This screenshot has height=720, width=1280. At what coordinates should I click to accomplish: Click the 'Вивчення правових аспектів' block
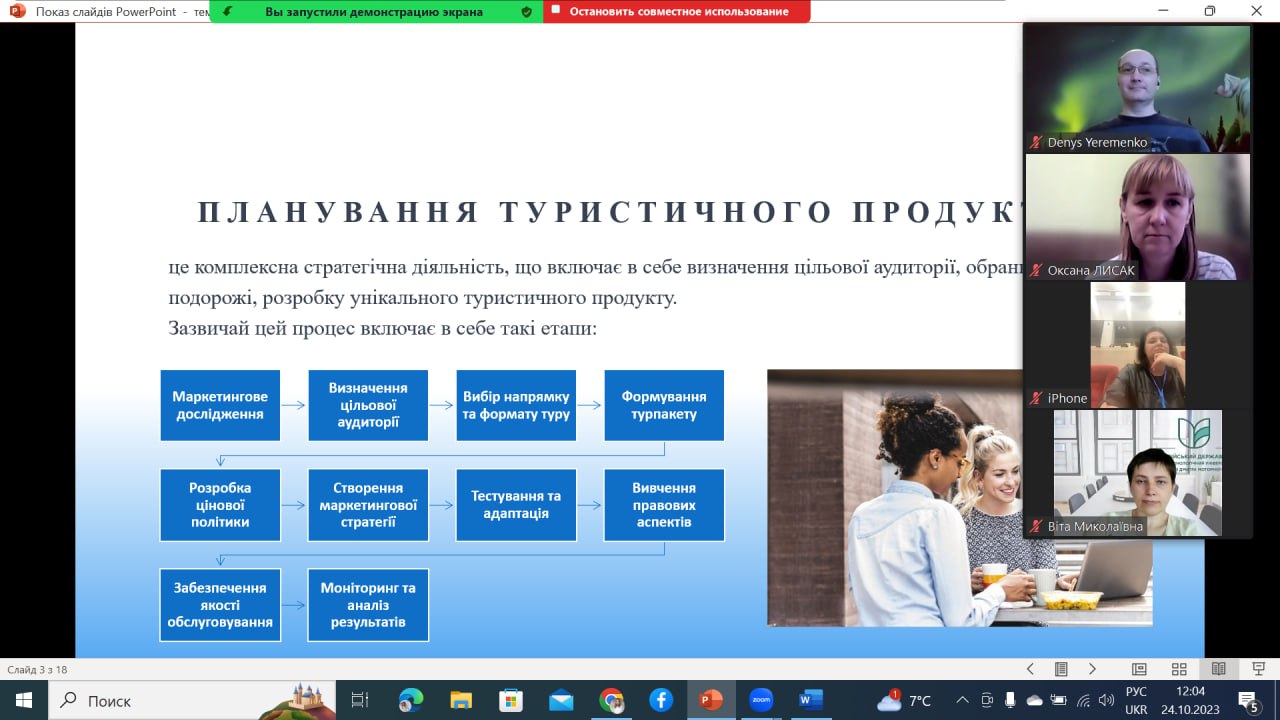click(x=664, y=505)
